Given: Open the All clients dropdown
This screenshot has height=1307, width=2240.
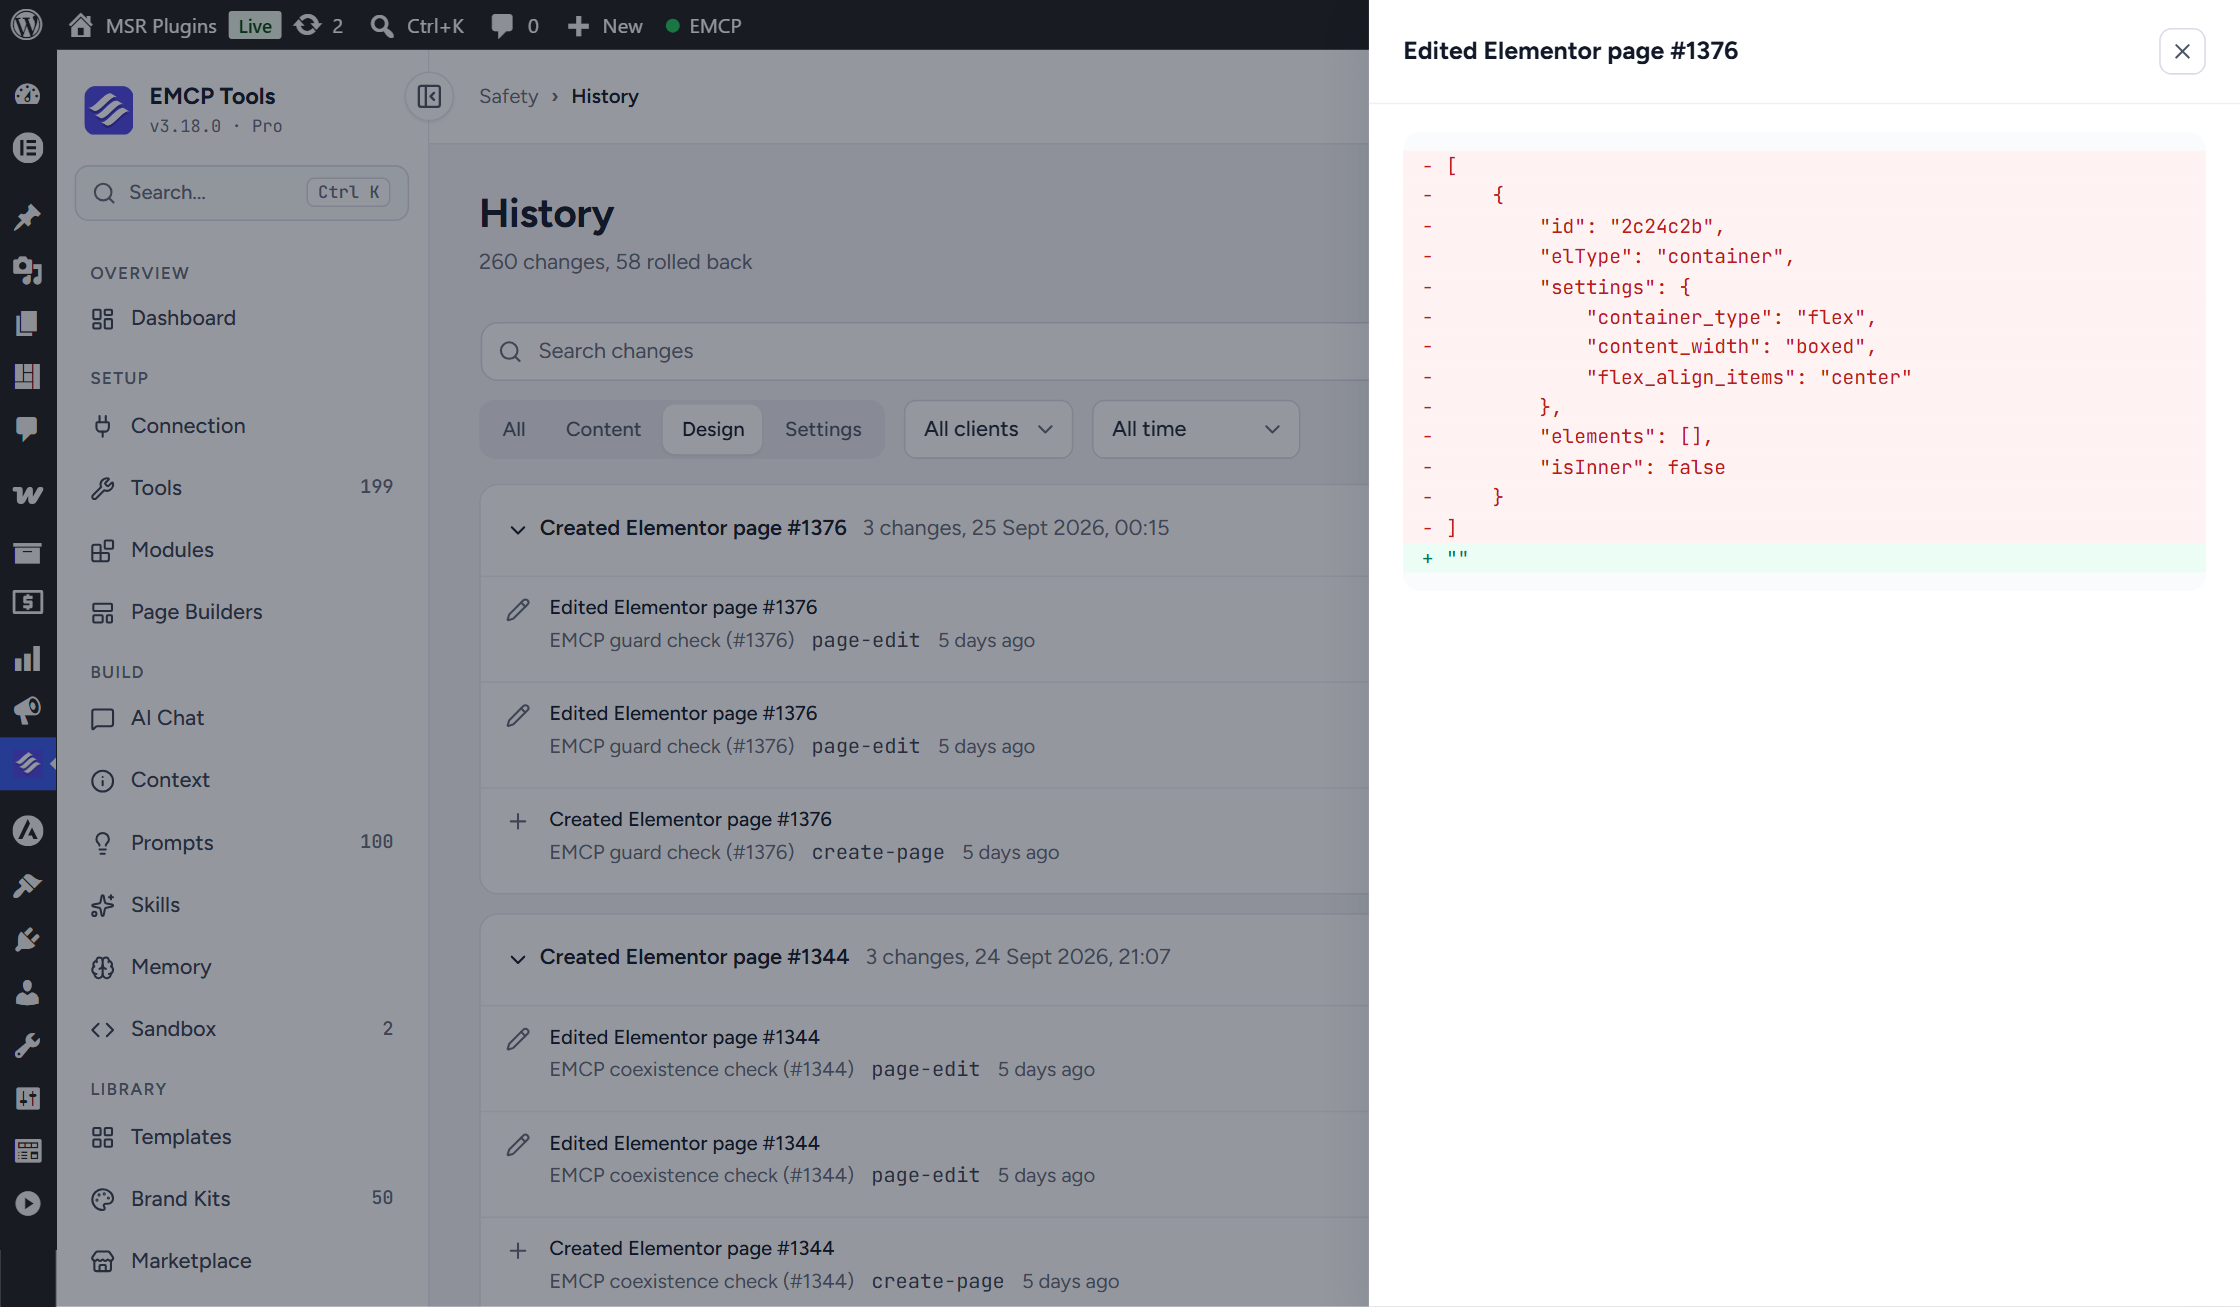Looking at the screenshot, I should 988,429.
